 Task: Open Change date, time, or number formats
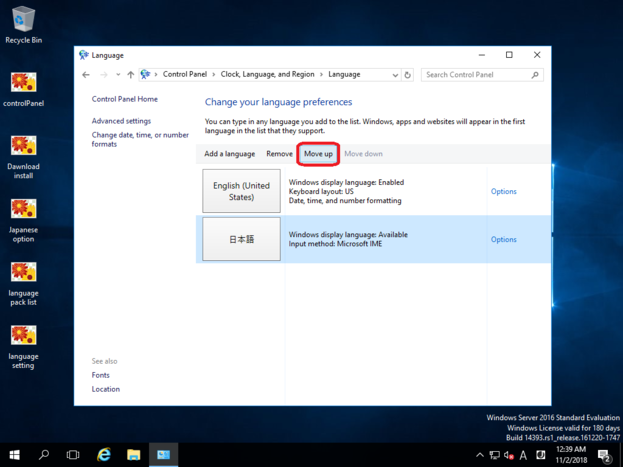pyautogui.click(x=140, y=140)
